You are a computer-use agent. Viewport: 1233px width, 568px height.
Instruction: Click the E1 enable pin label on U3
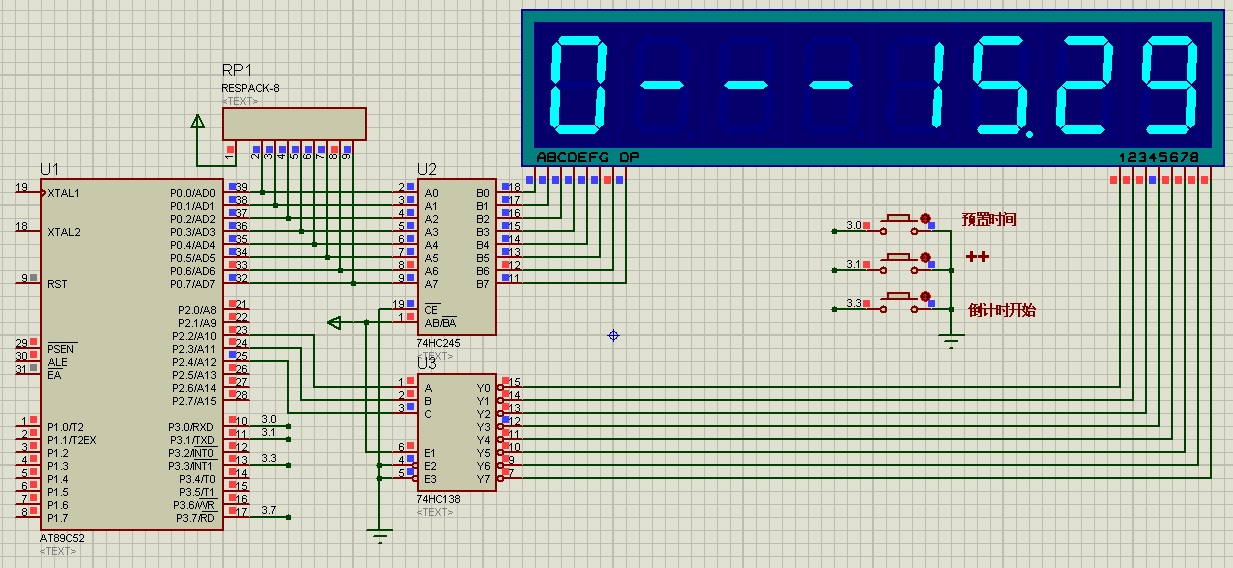(430, 453)
